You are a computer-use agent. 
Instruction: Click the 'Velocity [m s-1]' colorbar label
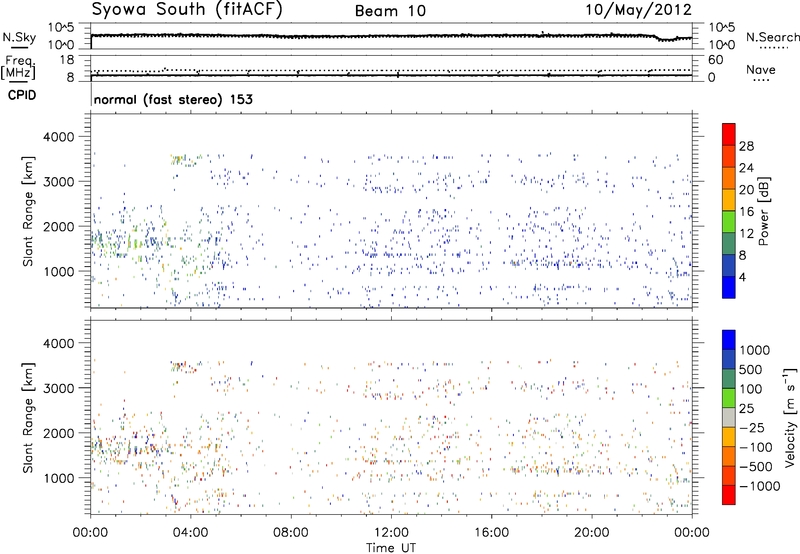click(x=790, y=417)
